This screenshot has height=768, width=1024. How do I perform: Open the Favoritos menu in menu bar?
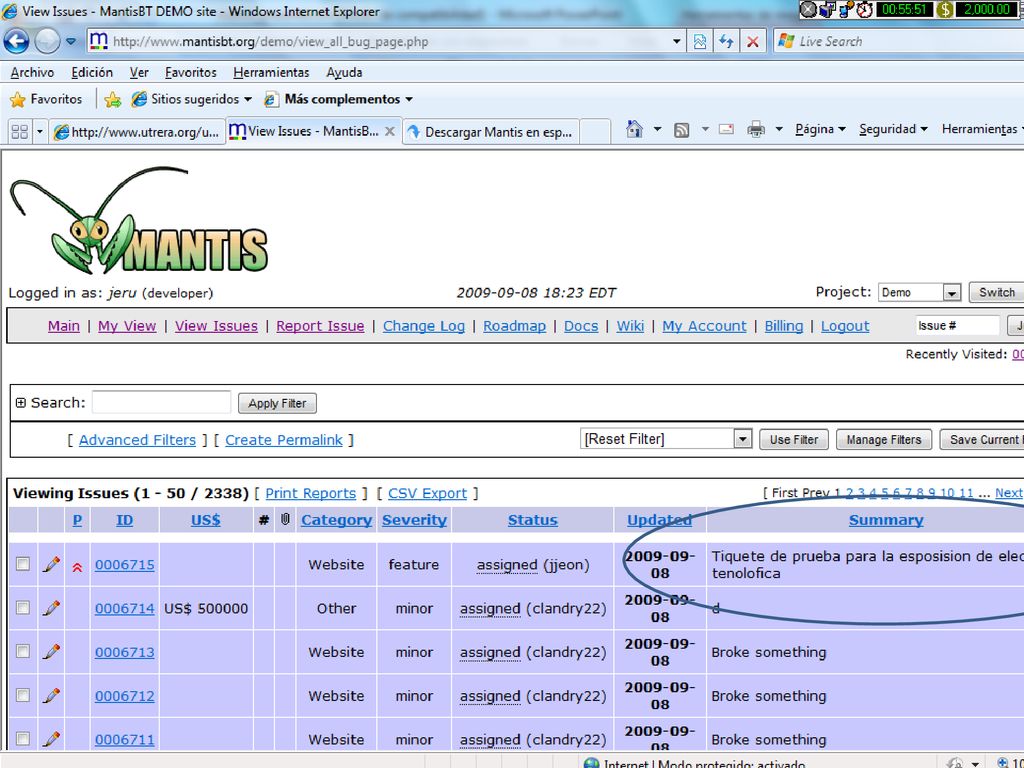pos(191,72)
